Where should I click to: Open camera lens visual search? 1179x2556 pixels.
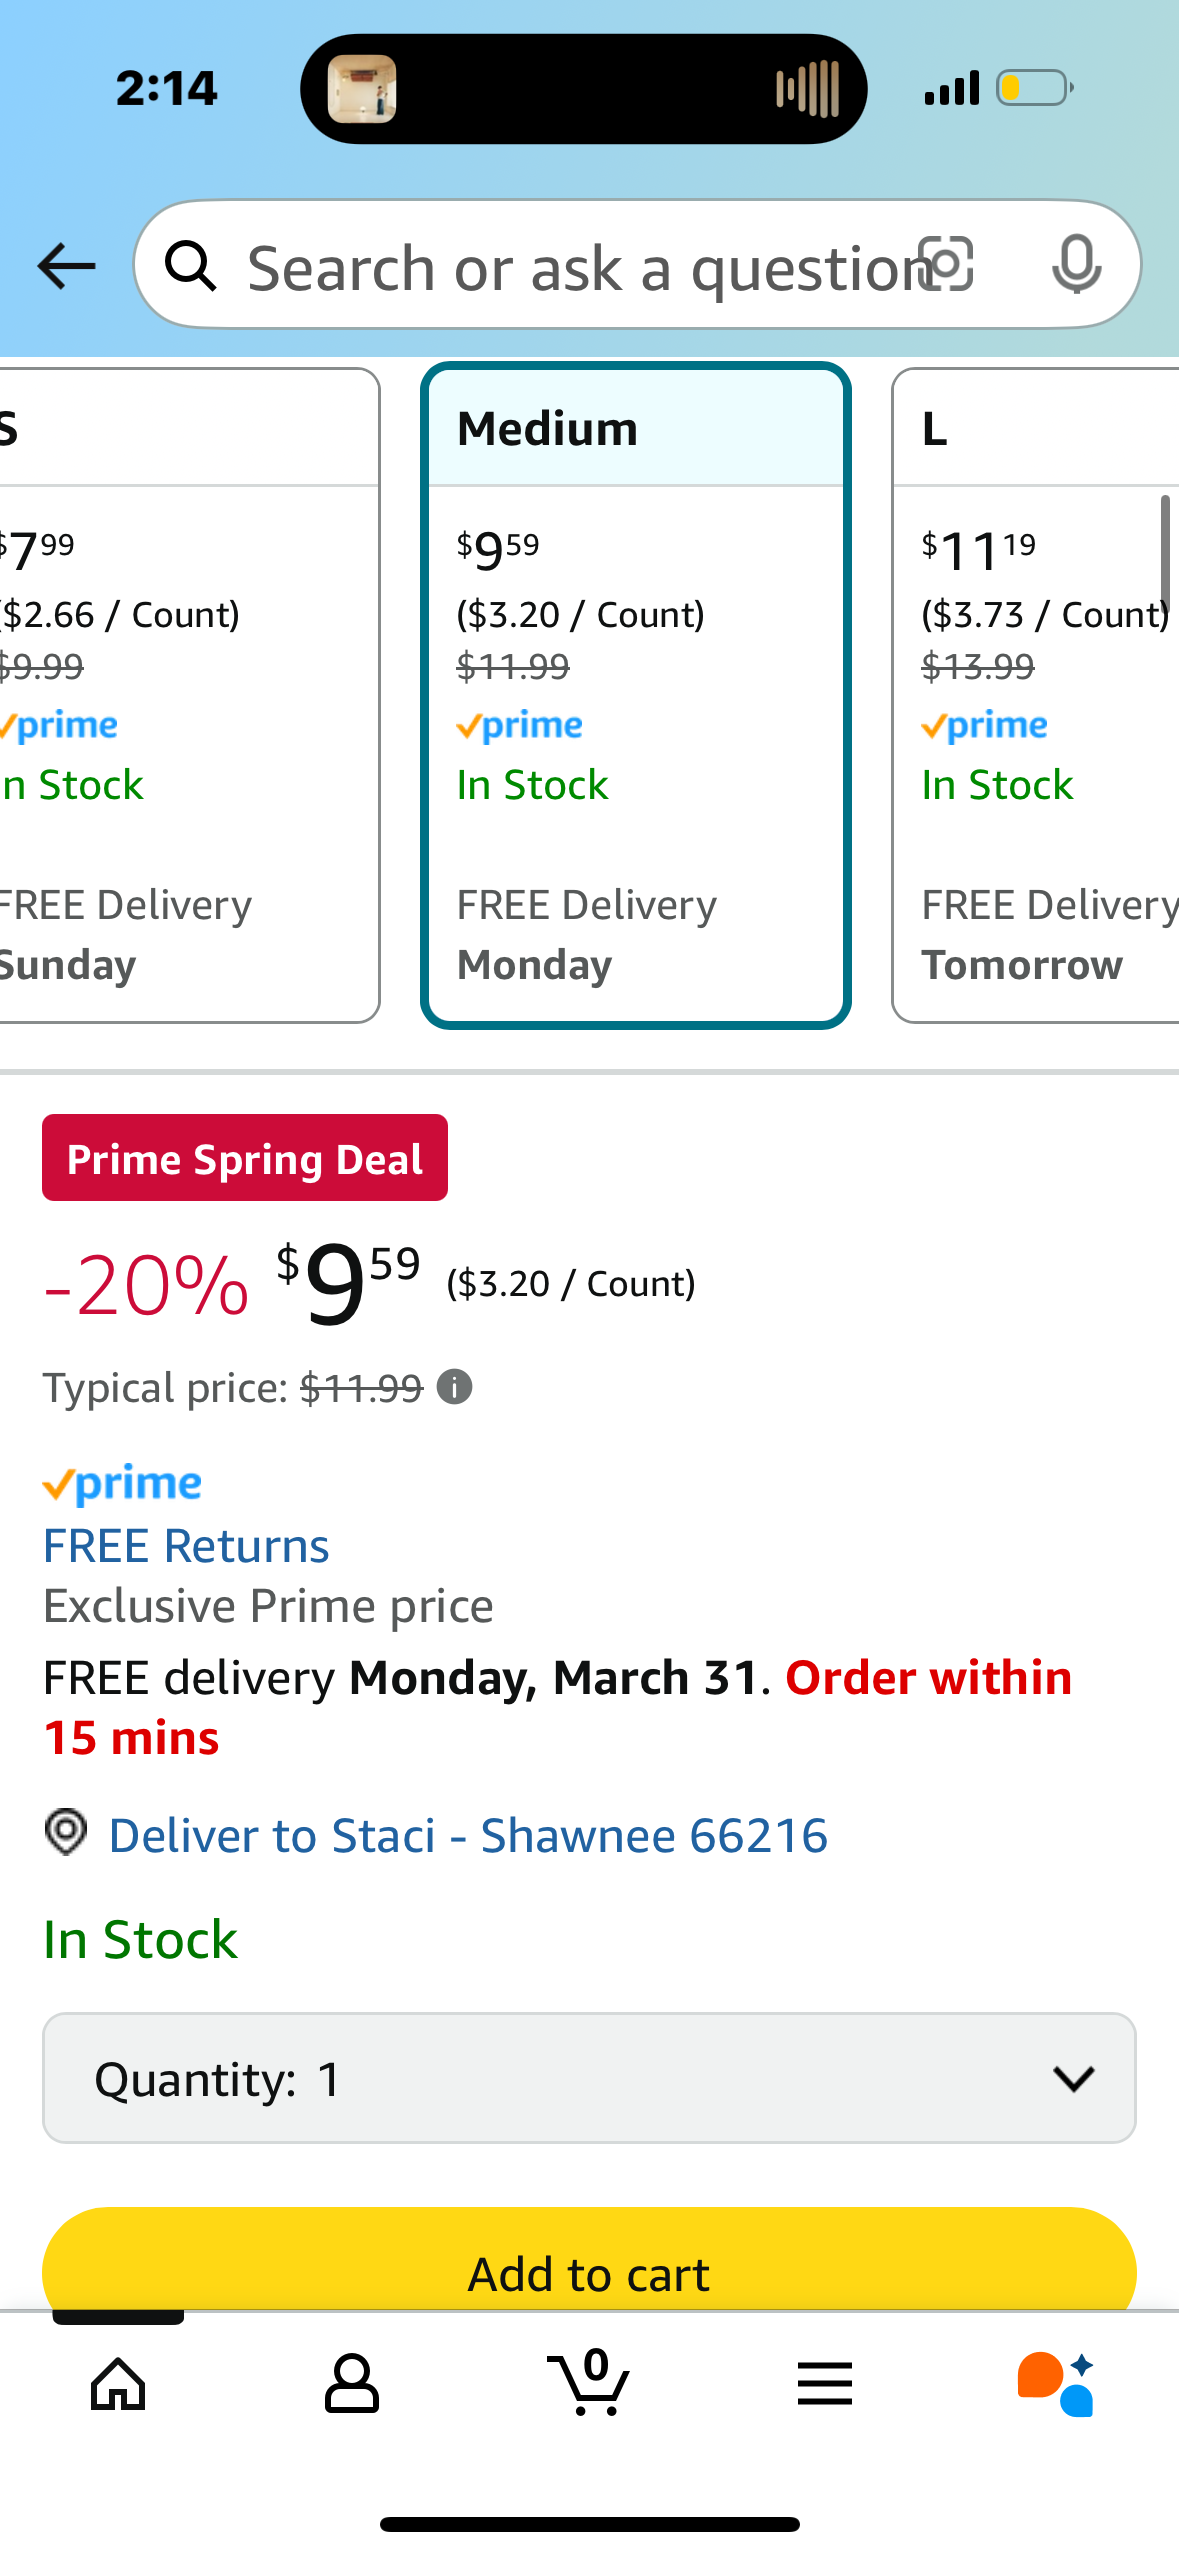(x=946, y=264)
